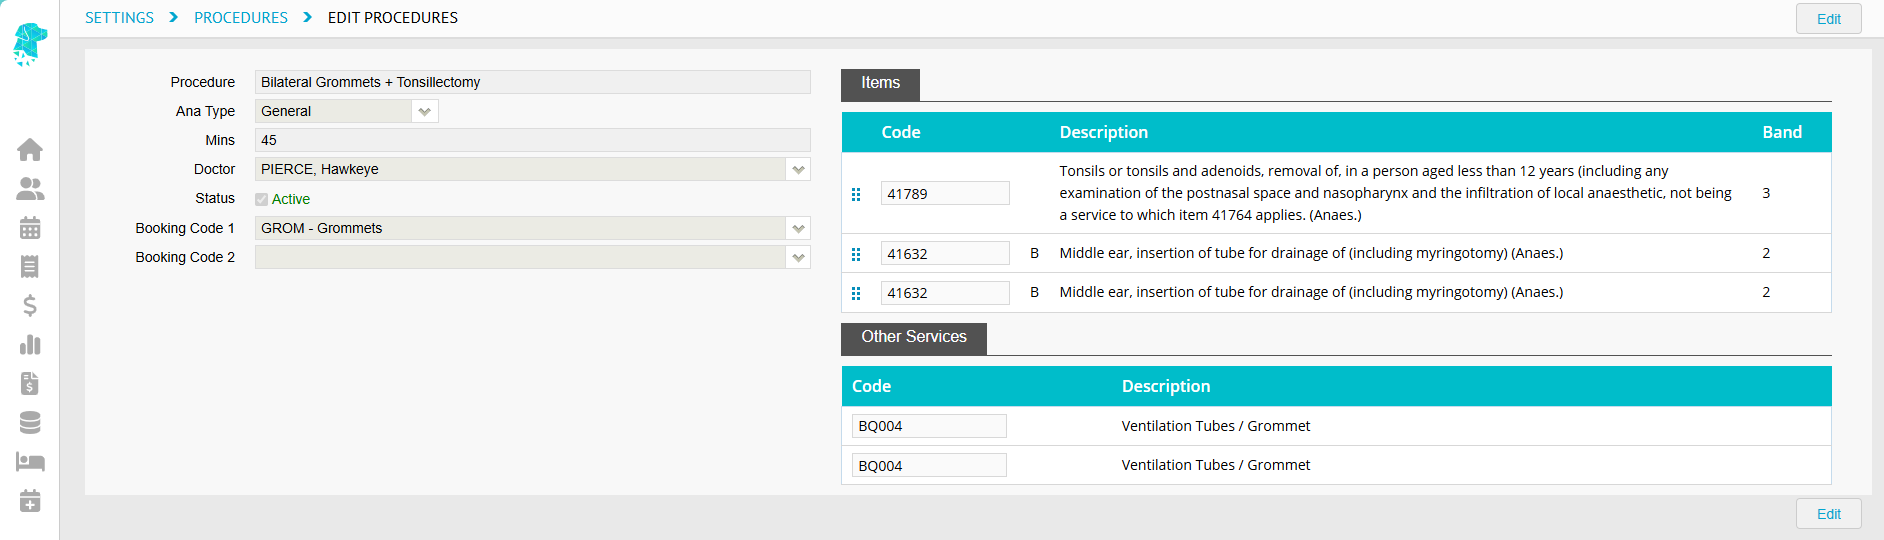This screenshot has height=540, width=1884.
Task: Open the Booking Code 2 dropdown
Action: click(x=798, y=257)
